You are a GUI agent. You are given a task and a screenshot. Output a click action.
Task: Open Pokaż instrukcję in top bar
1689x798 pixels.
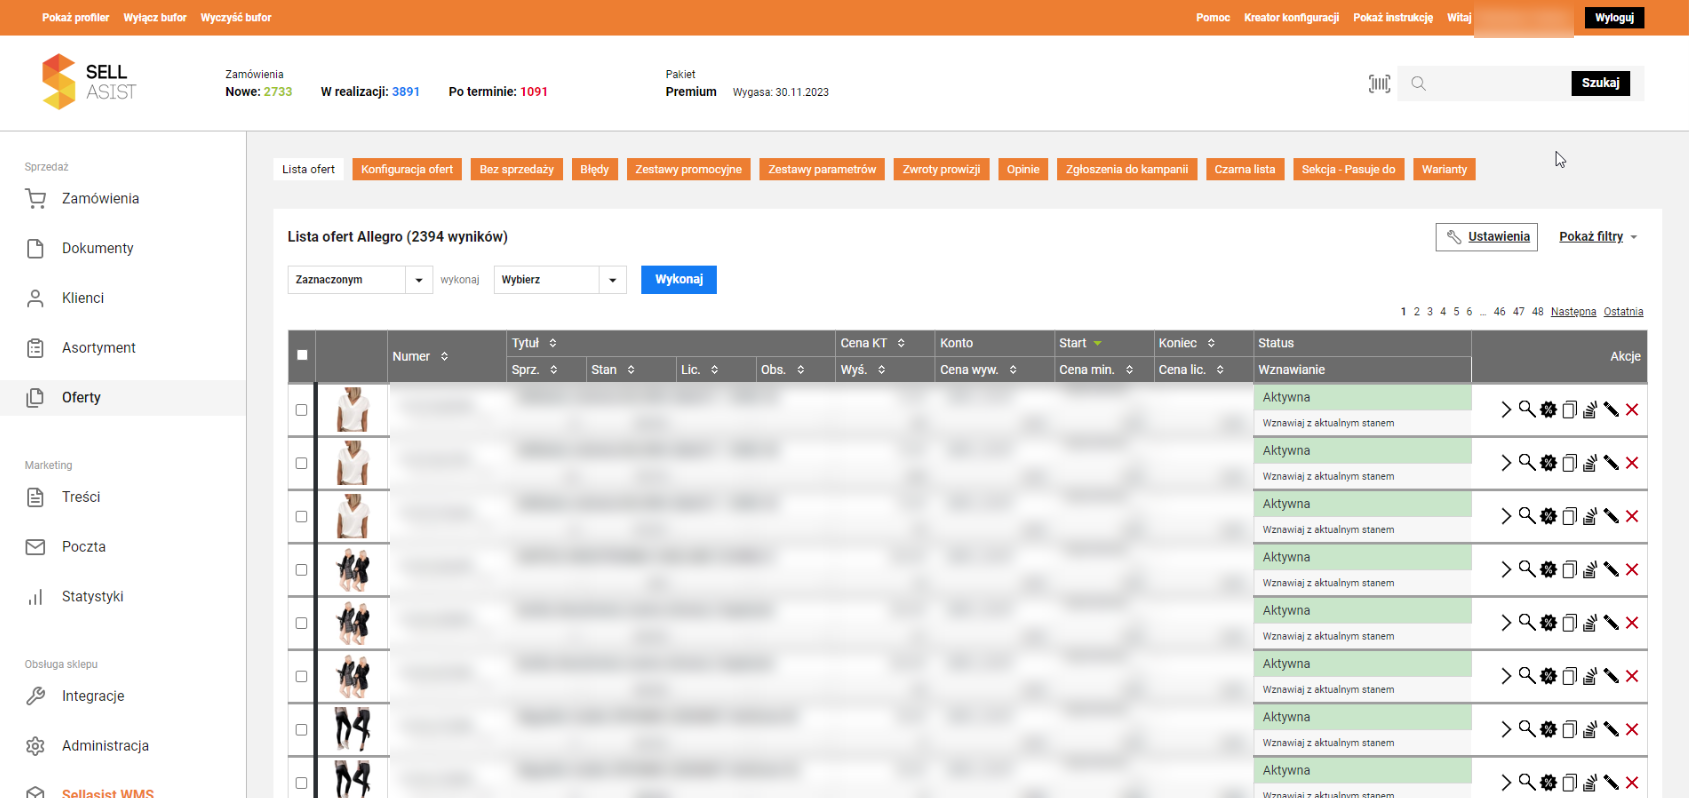point(1392,18)
